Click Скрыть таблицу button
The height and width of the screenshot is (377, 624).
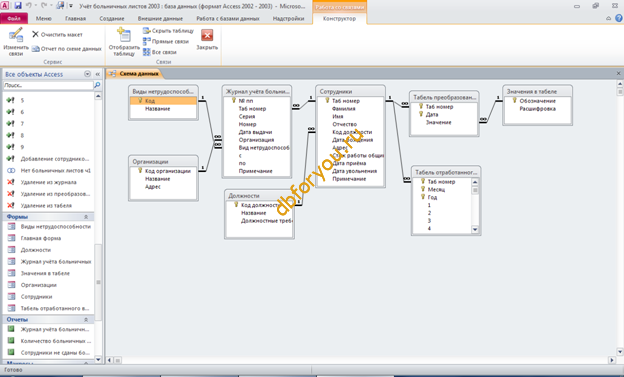point(168,31)
